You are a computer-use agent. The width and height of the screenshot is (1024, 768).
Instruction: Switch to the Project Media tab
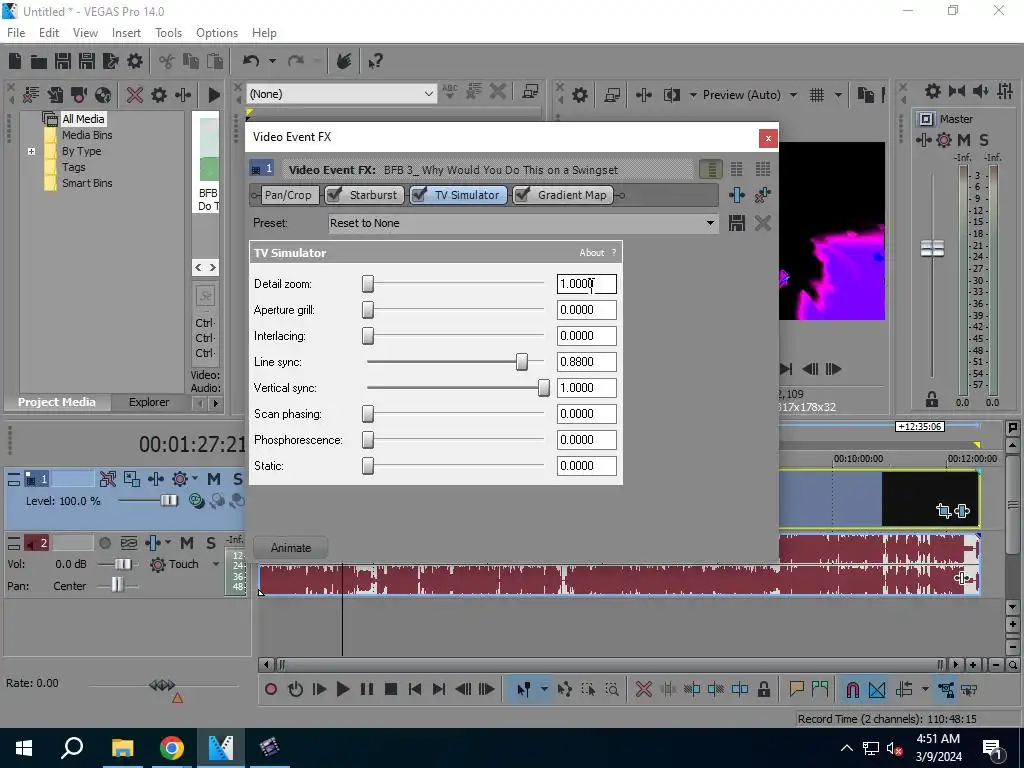57,402
